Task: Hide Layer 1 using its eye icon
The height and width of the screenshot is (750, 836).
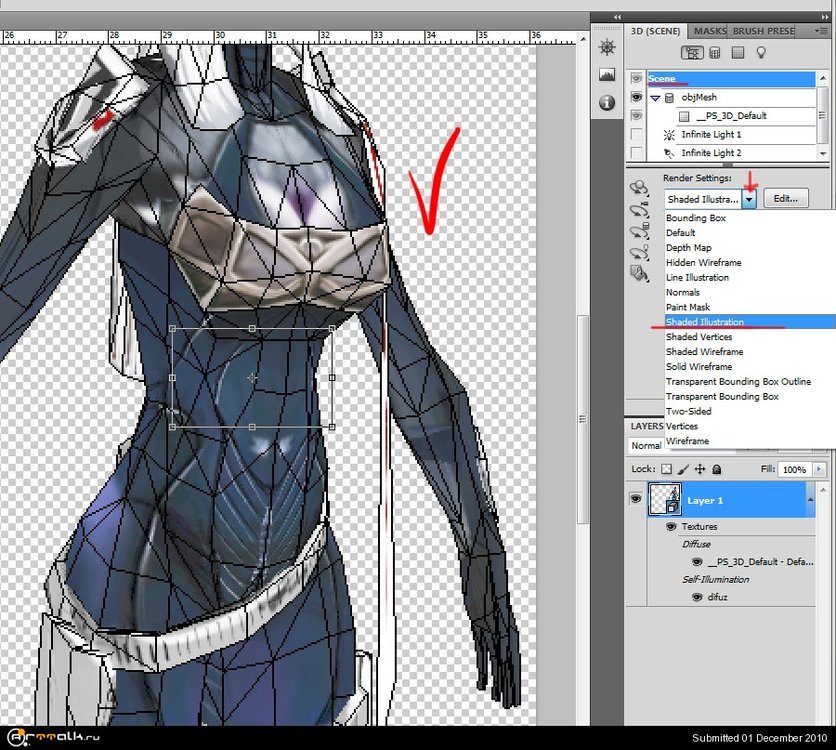Action: tap(636, 499)
